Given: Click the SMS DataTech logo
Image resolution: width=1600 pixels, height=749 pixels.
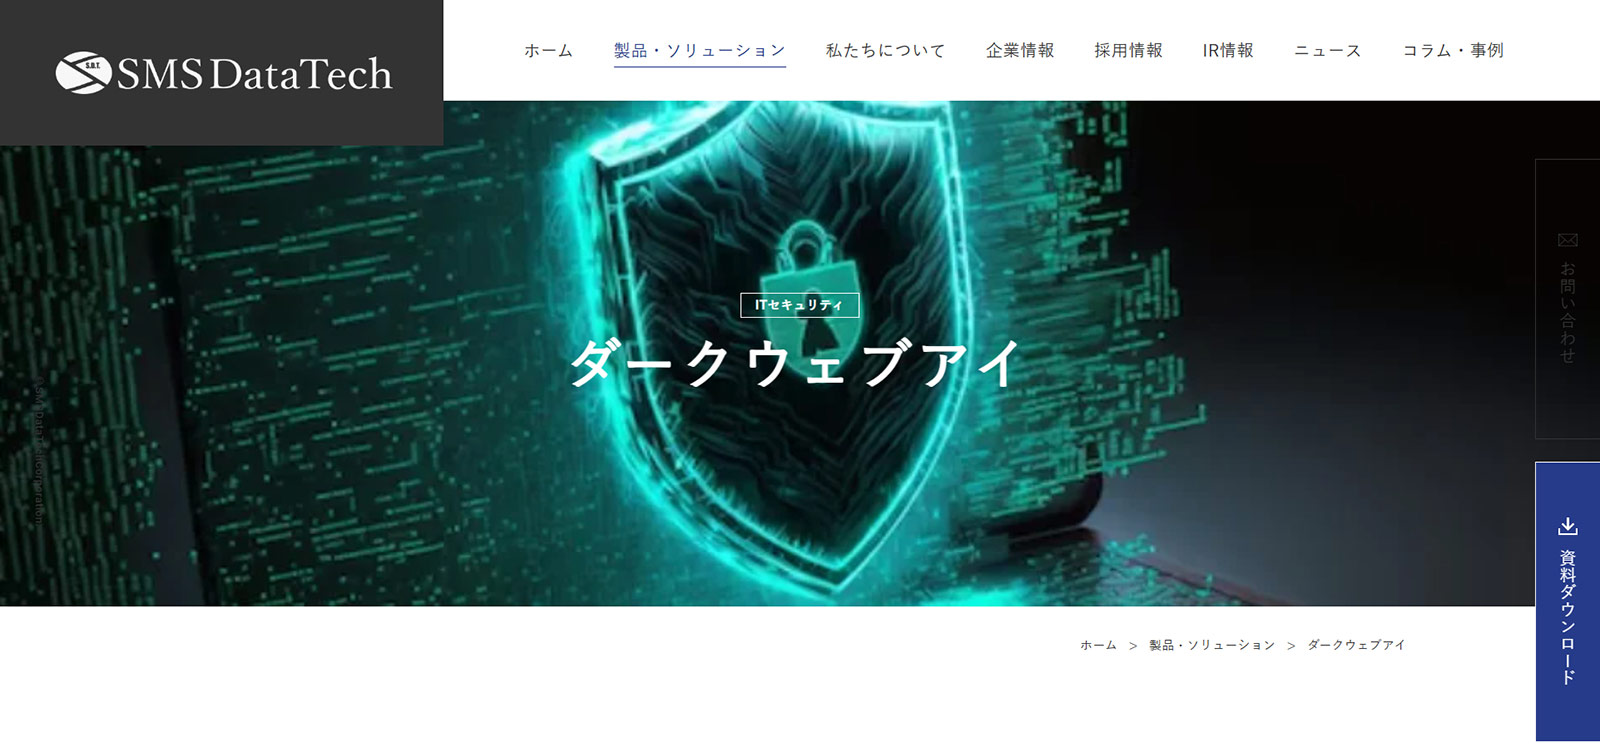Looking at the screenshot, I should coord(223,73).
